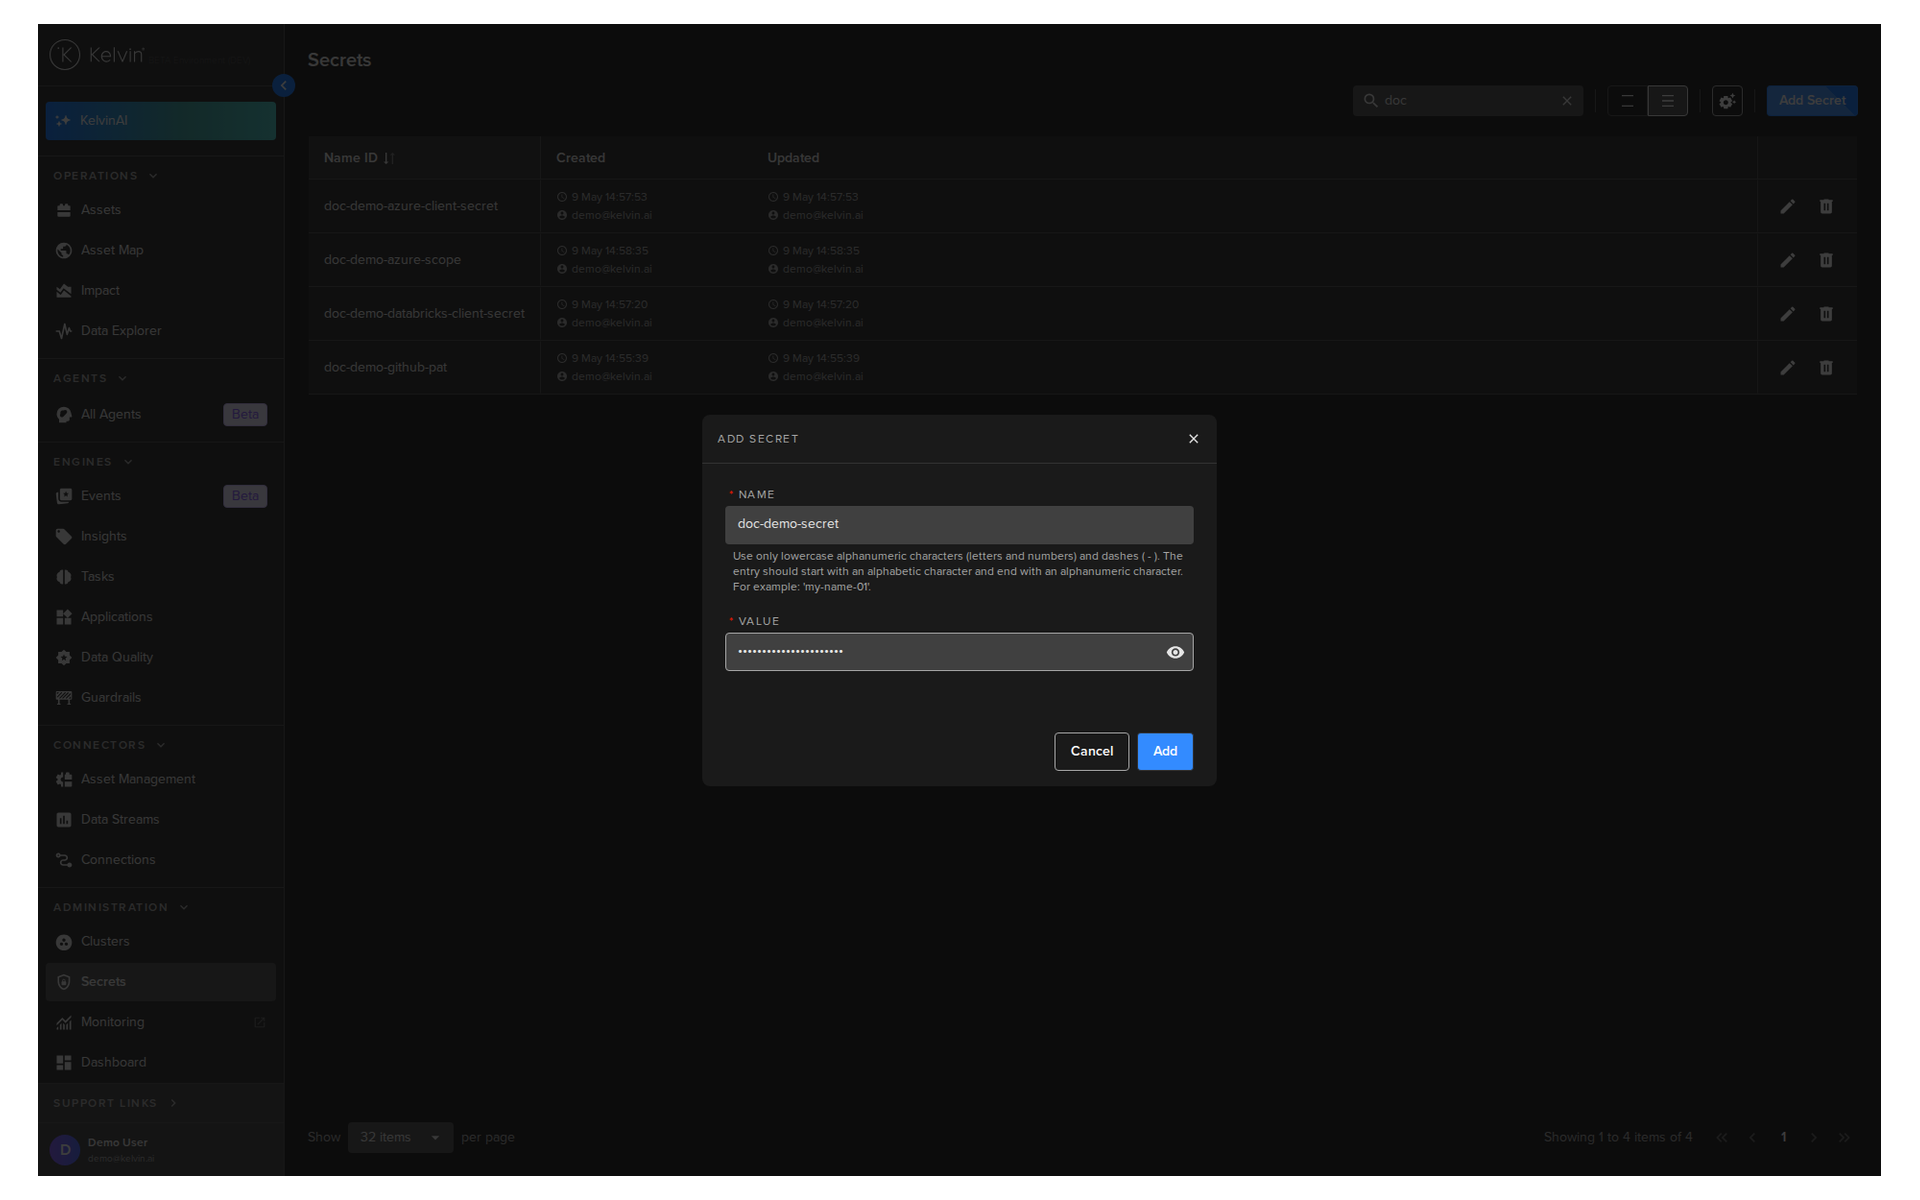The width and height of the screenshot is (1920, 1200).
Task: Click the Kelvin logo
Action: pos(98,55)
